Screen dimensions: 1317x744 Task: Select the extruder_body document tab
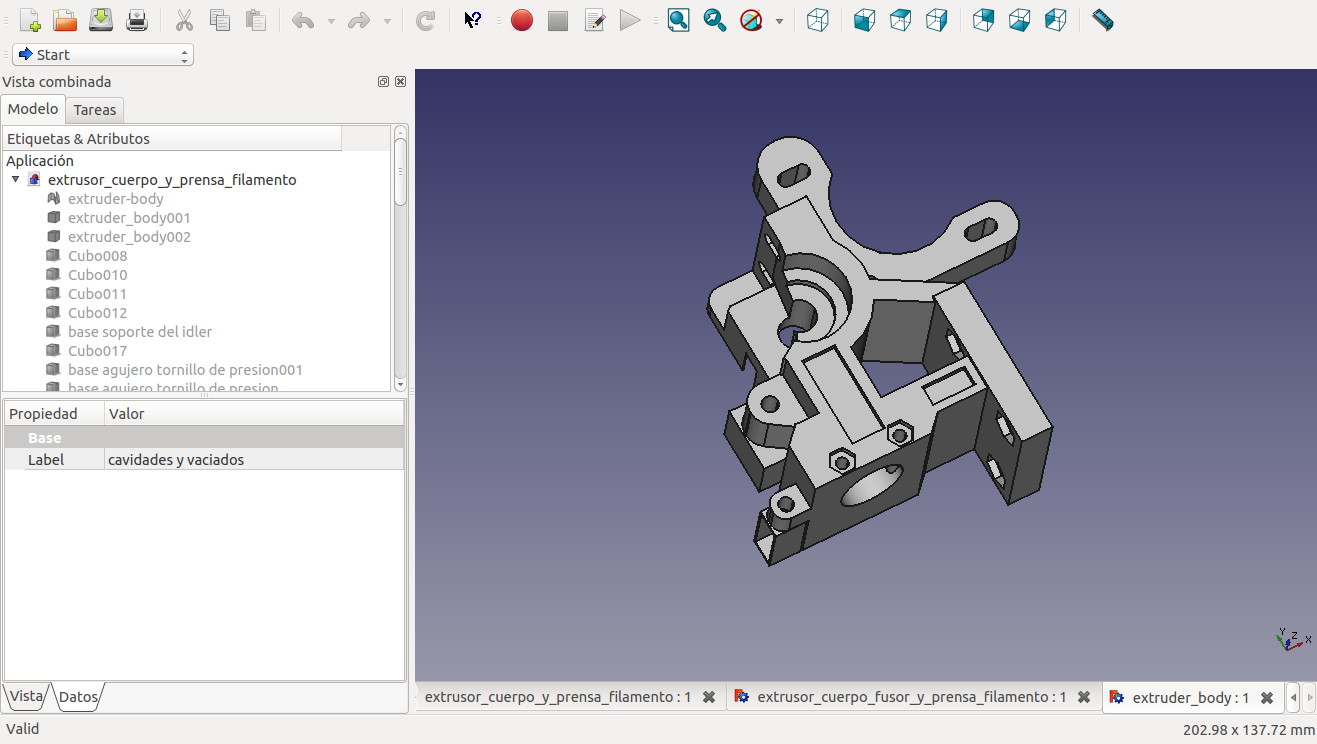[x=1189, y=697]
